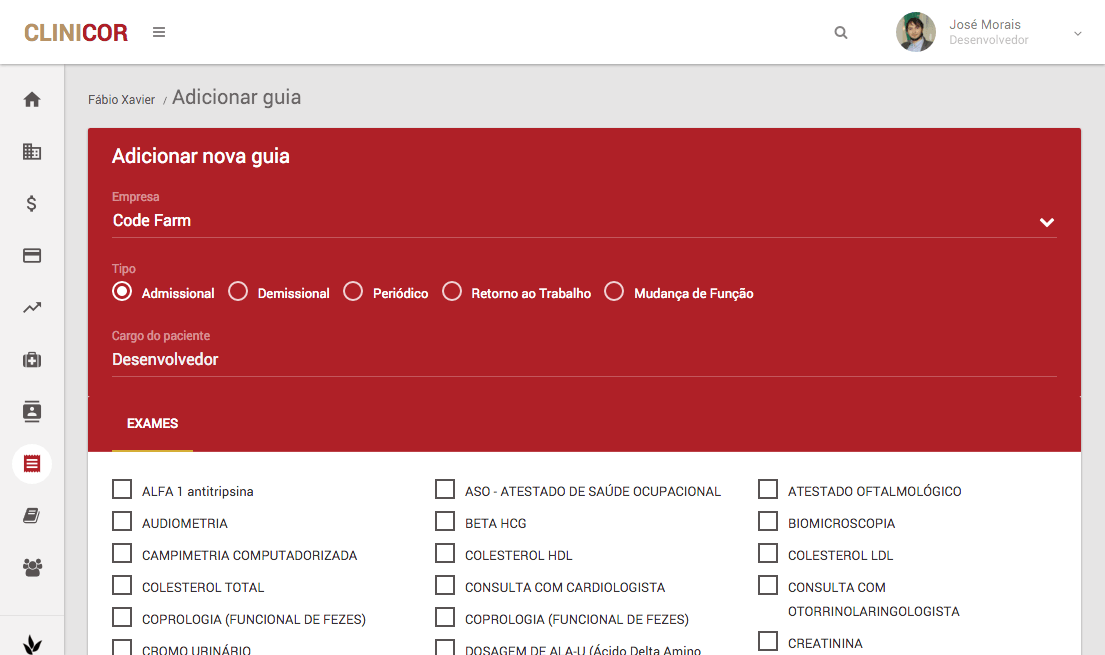Open the Empresa dropdown showing Code Farm
The width and height of the screenshot is (1105, 655).
point(584,221)
